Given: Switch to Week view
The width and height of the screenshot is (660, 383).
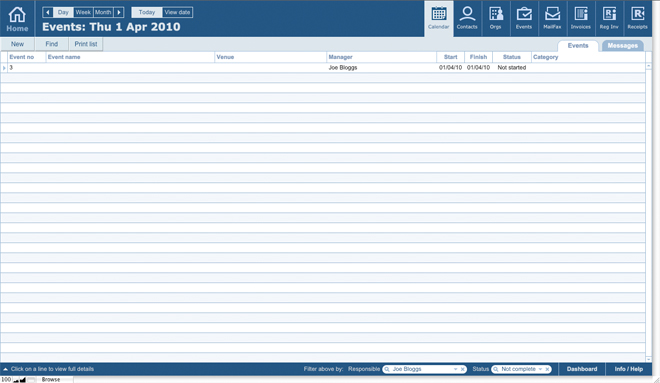Looking at the screenshot, I should tap(83, 12).
